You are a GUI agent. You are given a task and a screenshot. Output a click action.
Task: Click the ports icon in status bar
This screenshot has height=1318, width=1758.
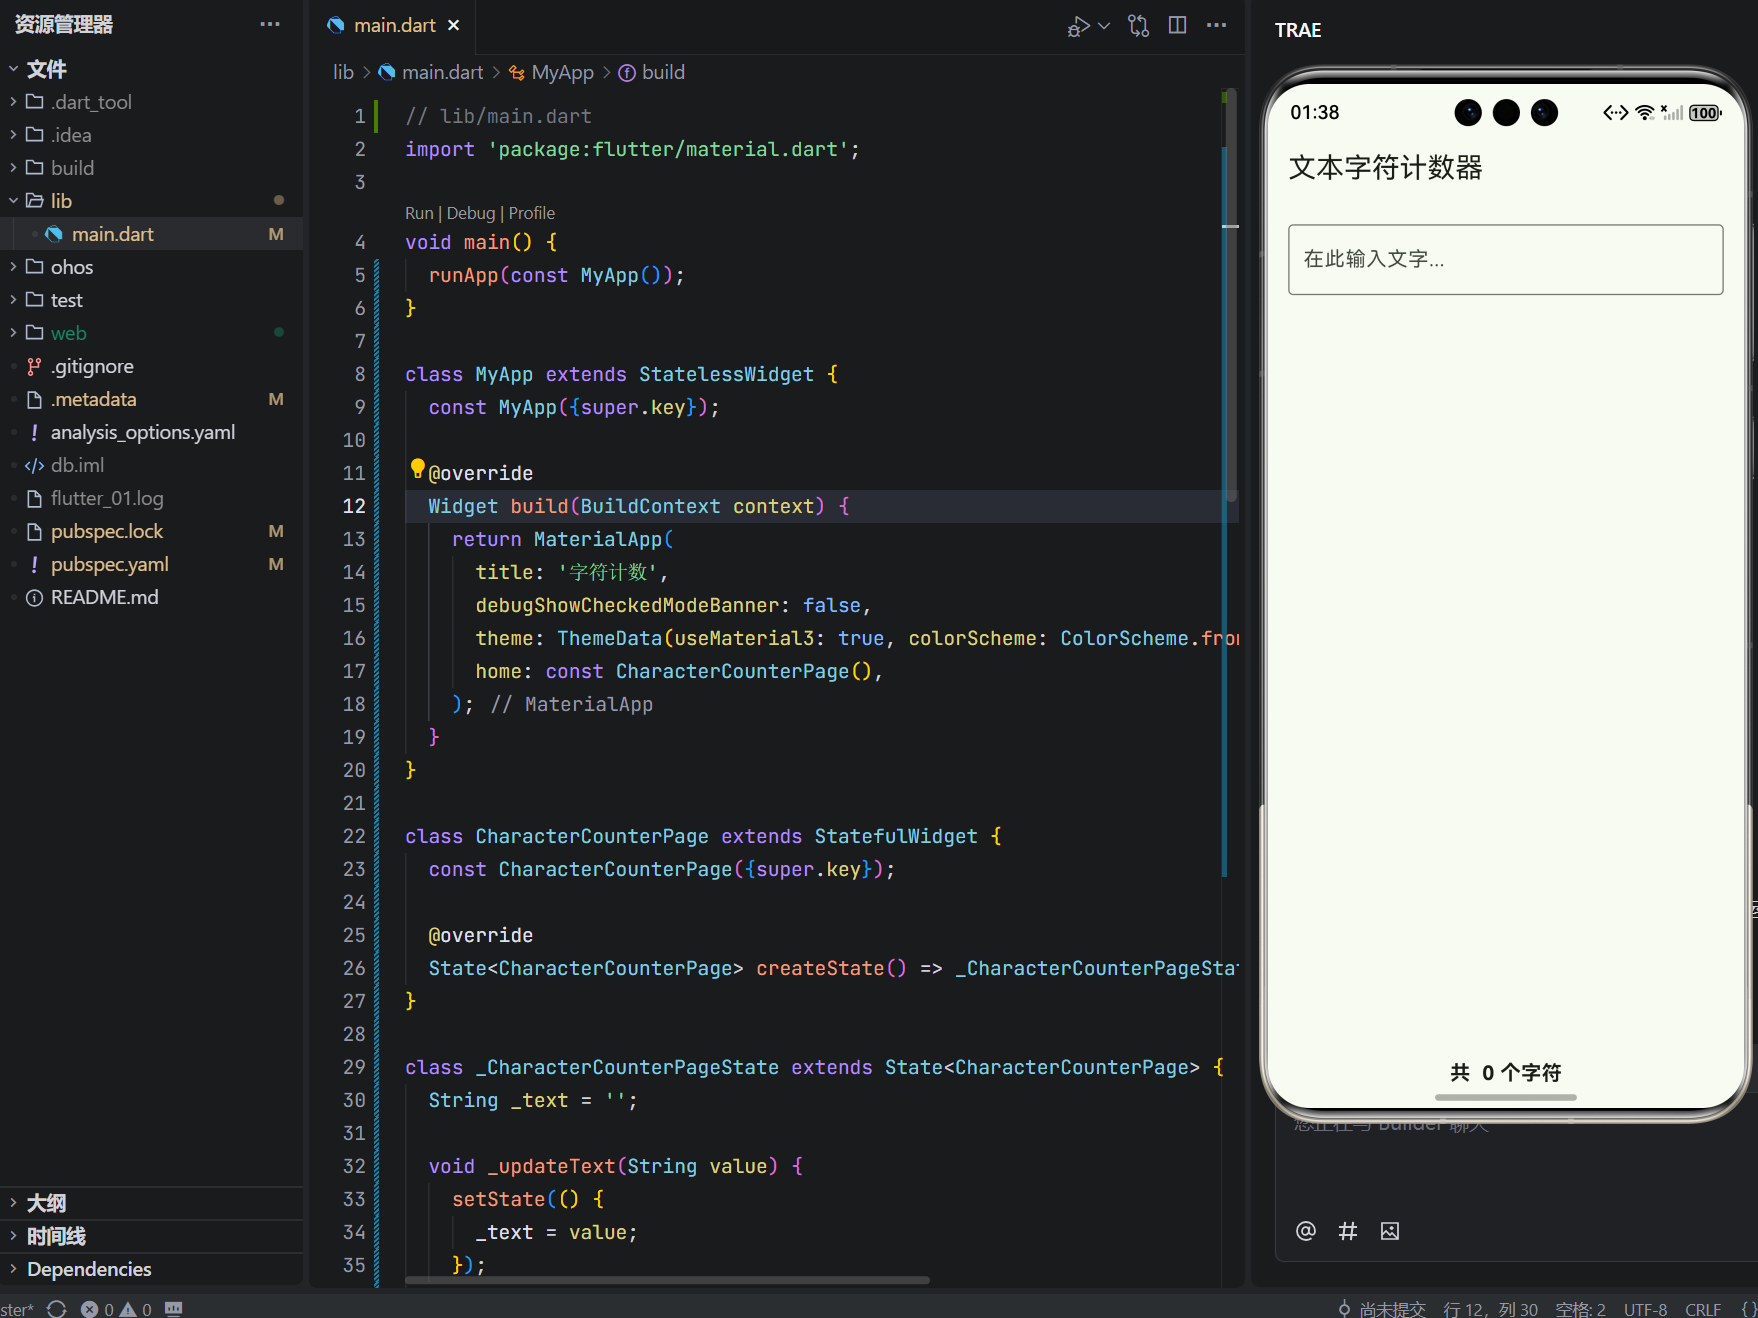point(174,1309)
